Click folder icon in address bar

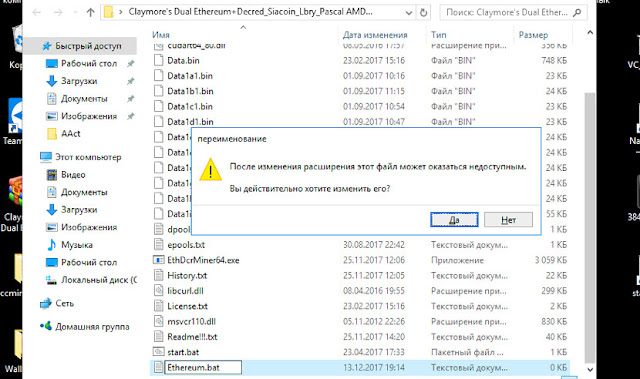(109, 12)
